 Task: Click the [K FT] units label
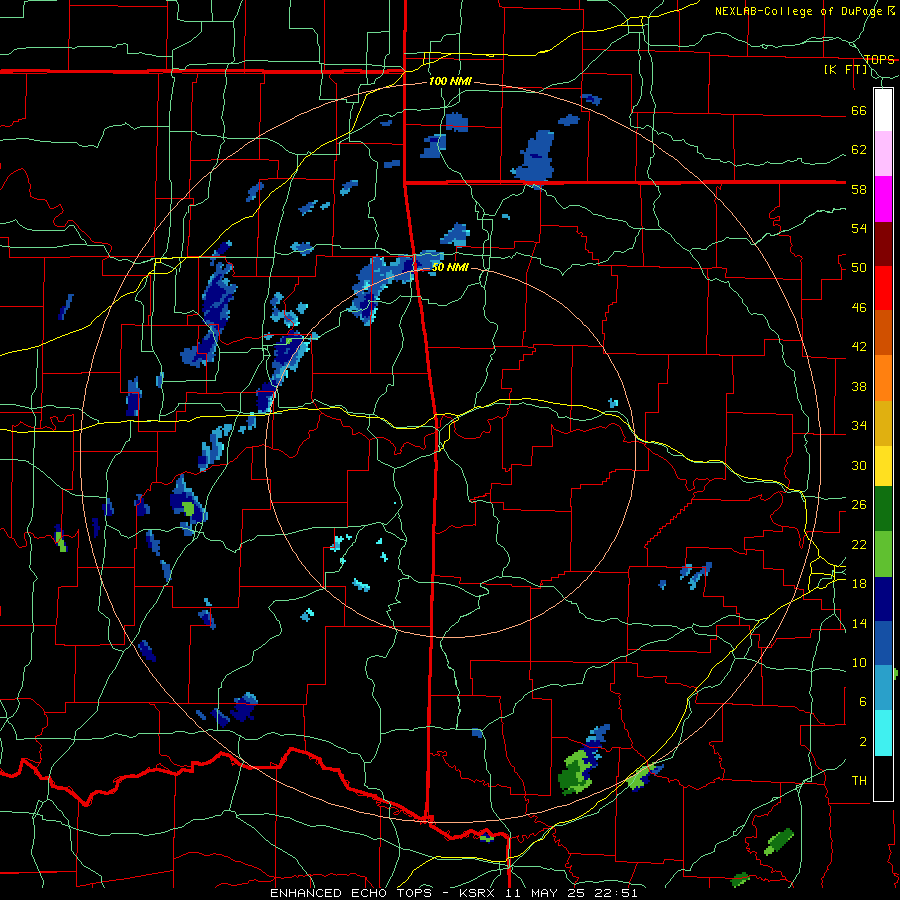(845, 70)
